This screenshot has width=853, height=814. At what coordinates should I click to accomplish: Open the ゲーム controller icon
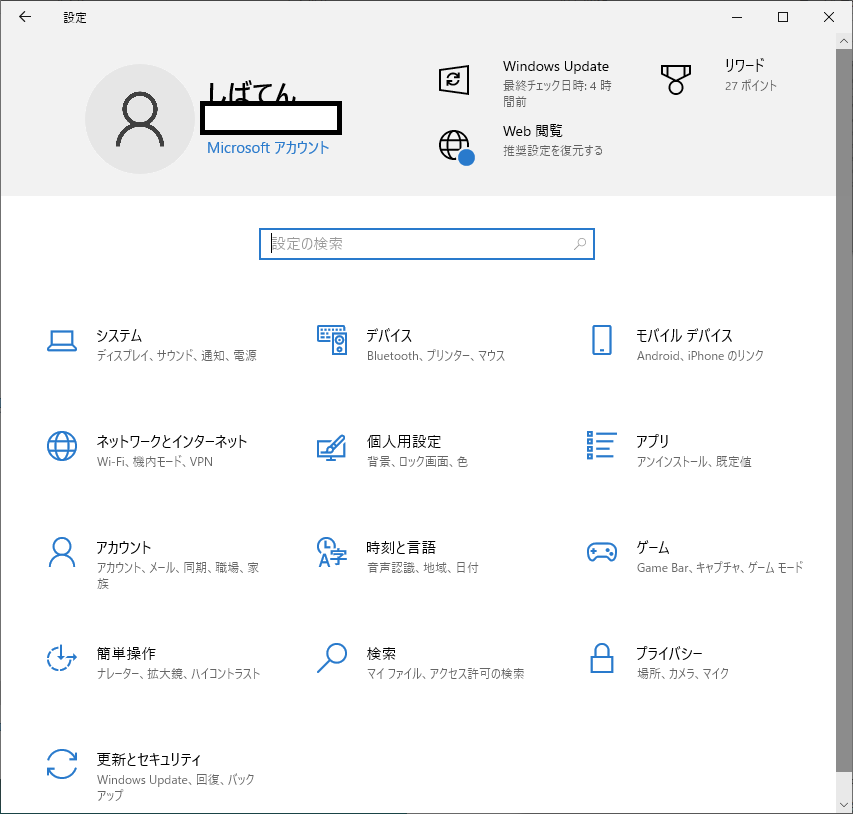[x=601, y=553]
